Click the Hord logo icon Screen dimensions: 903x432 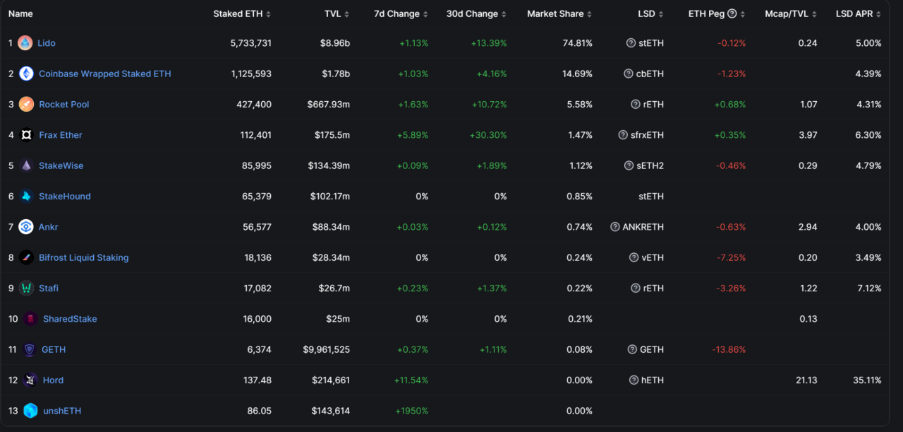click(31, 380)
